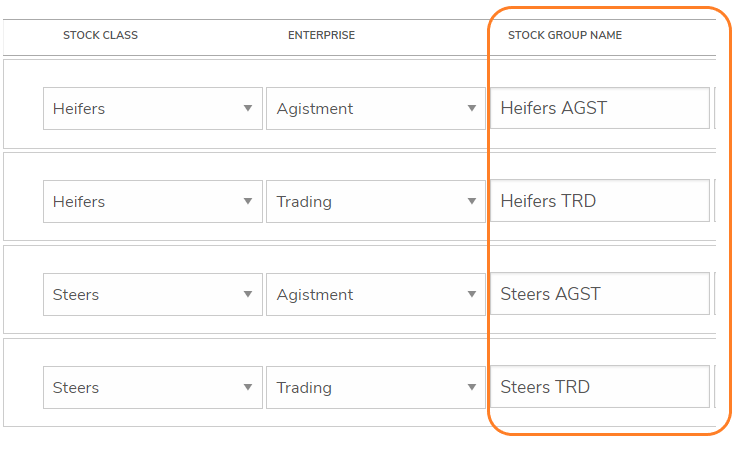733x450 pixels.
Task: Click into the Steers TRD name field
Action: click(599, 387)
